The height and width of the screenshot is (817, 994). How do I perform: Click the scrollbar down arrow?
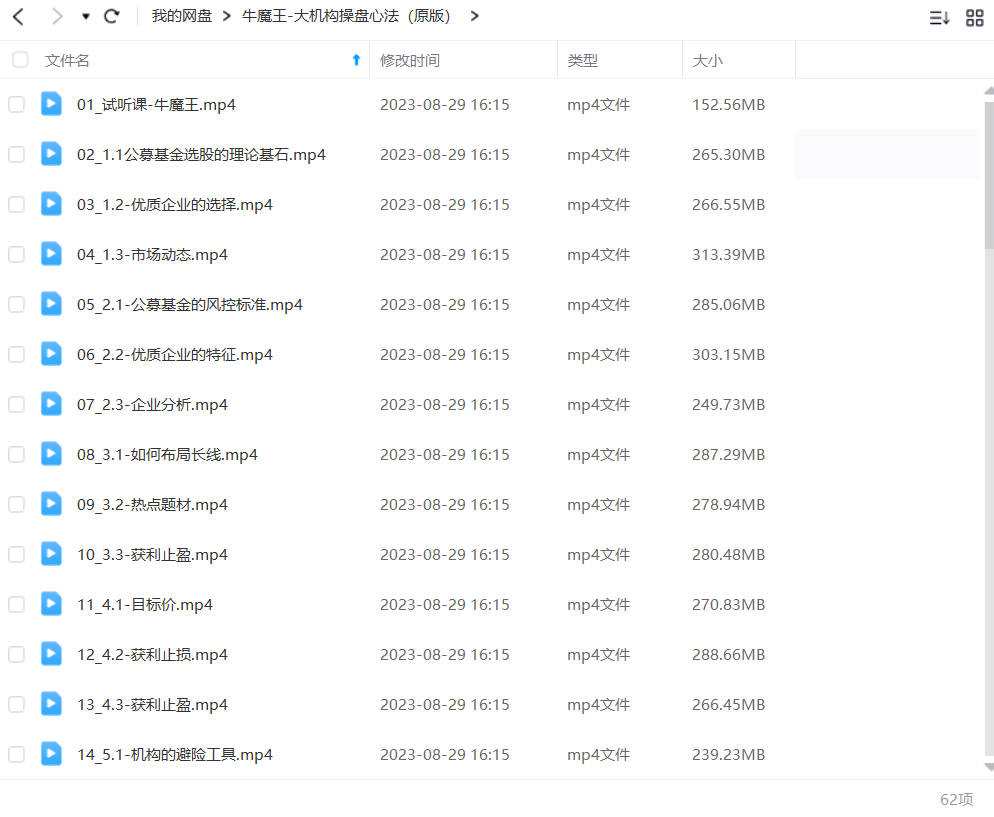(x=989, y=767)
